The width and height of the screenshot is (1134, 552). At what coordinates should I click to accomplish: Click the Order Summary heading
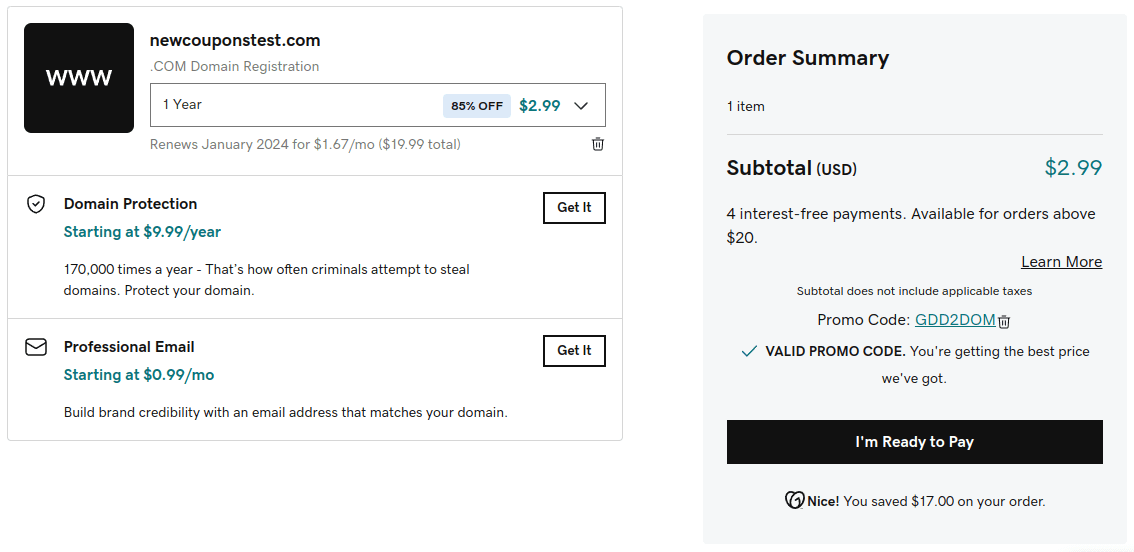807,58
